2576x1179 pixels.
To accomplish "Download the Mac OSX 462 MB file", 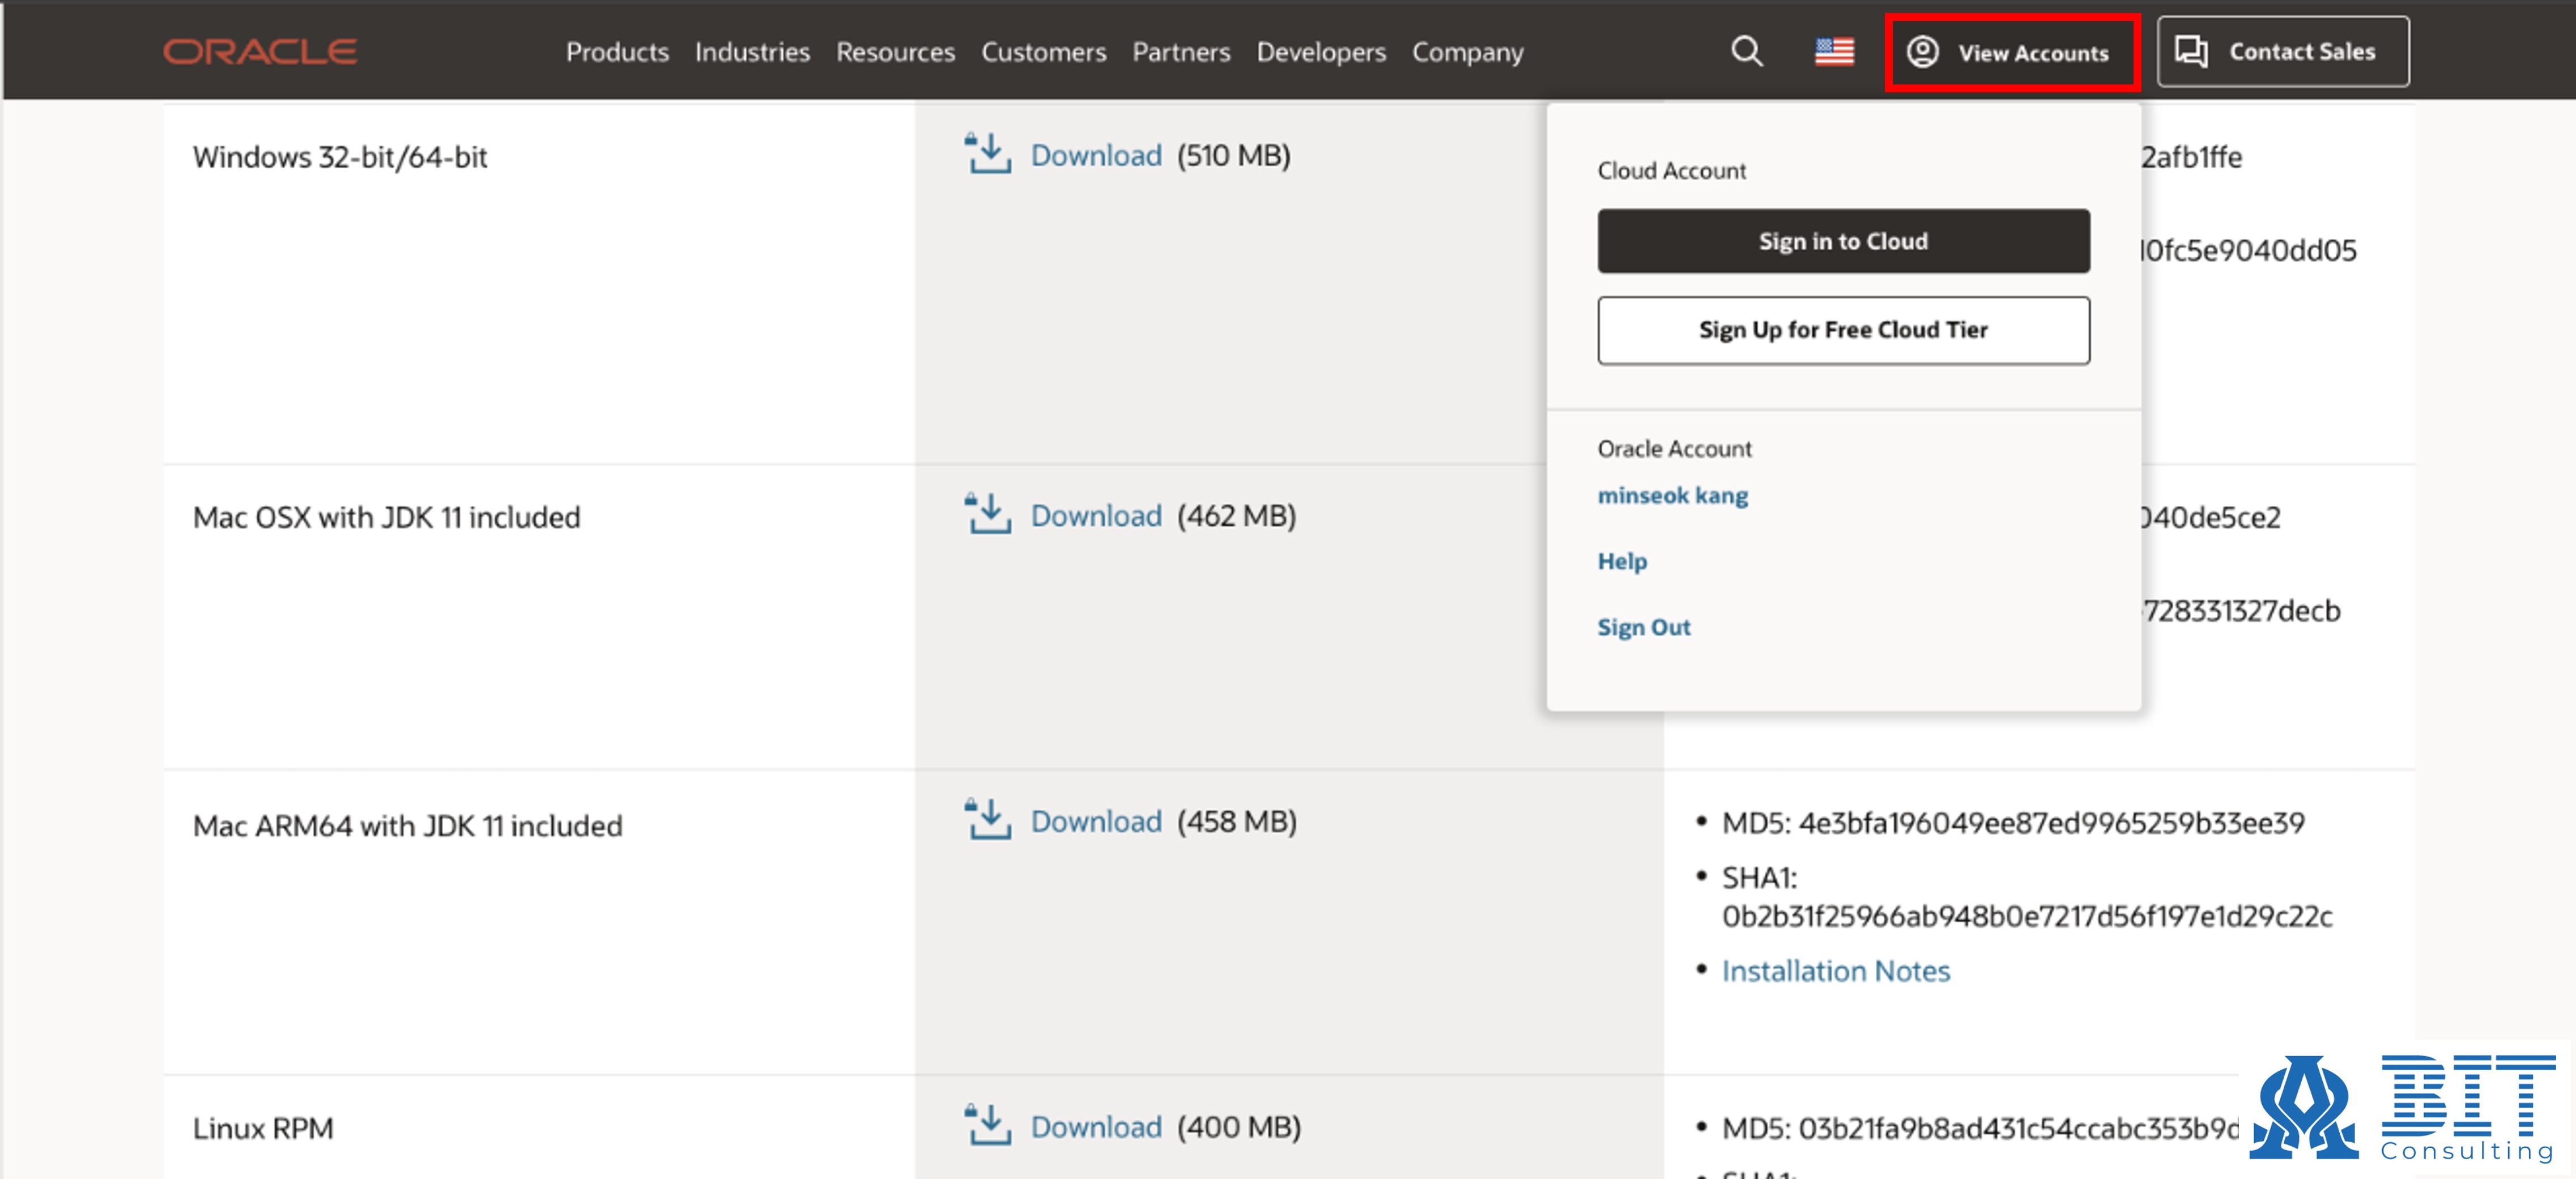I will (1096, 515).
